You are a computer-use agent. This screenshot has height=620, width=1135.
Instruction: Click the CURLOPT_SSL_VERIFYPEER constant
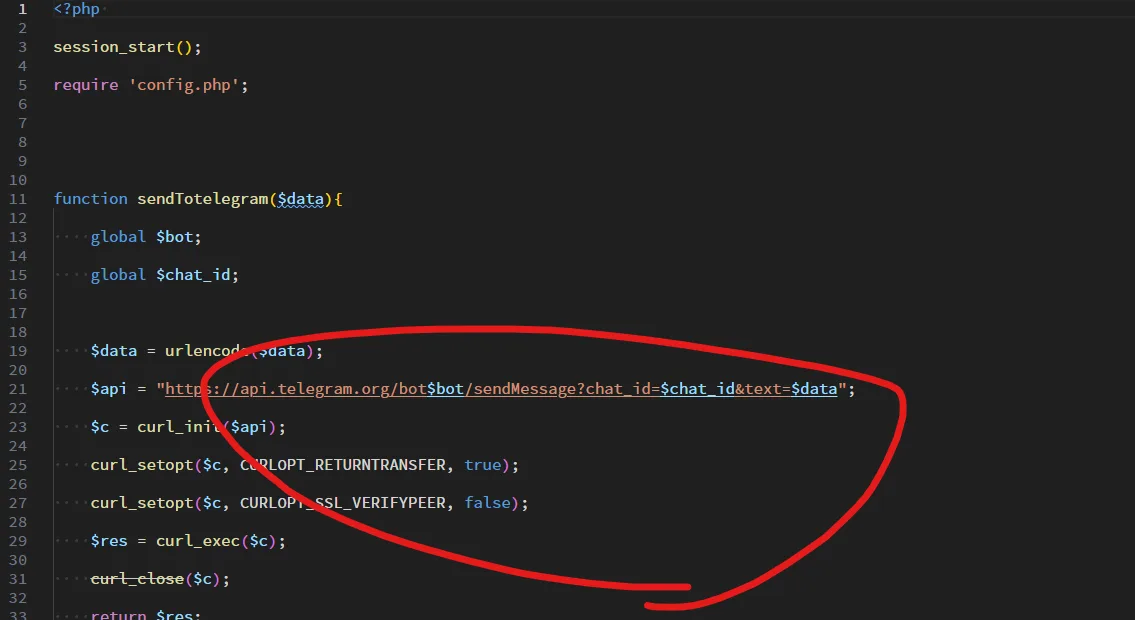tap(342, 503)
